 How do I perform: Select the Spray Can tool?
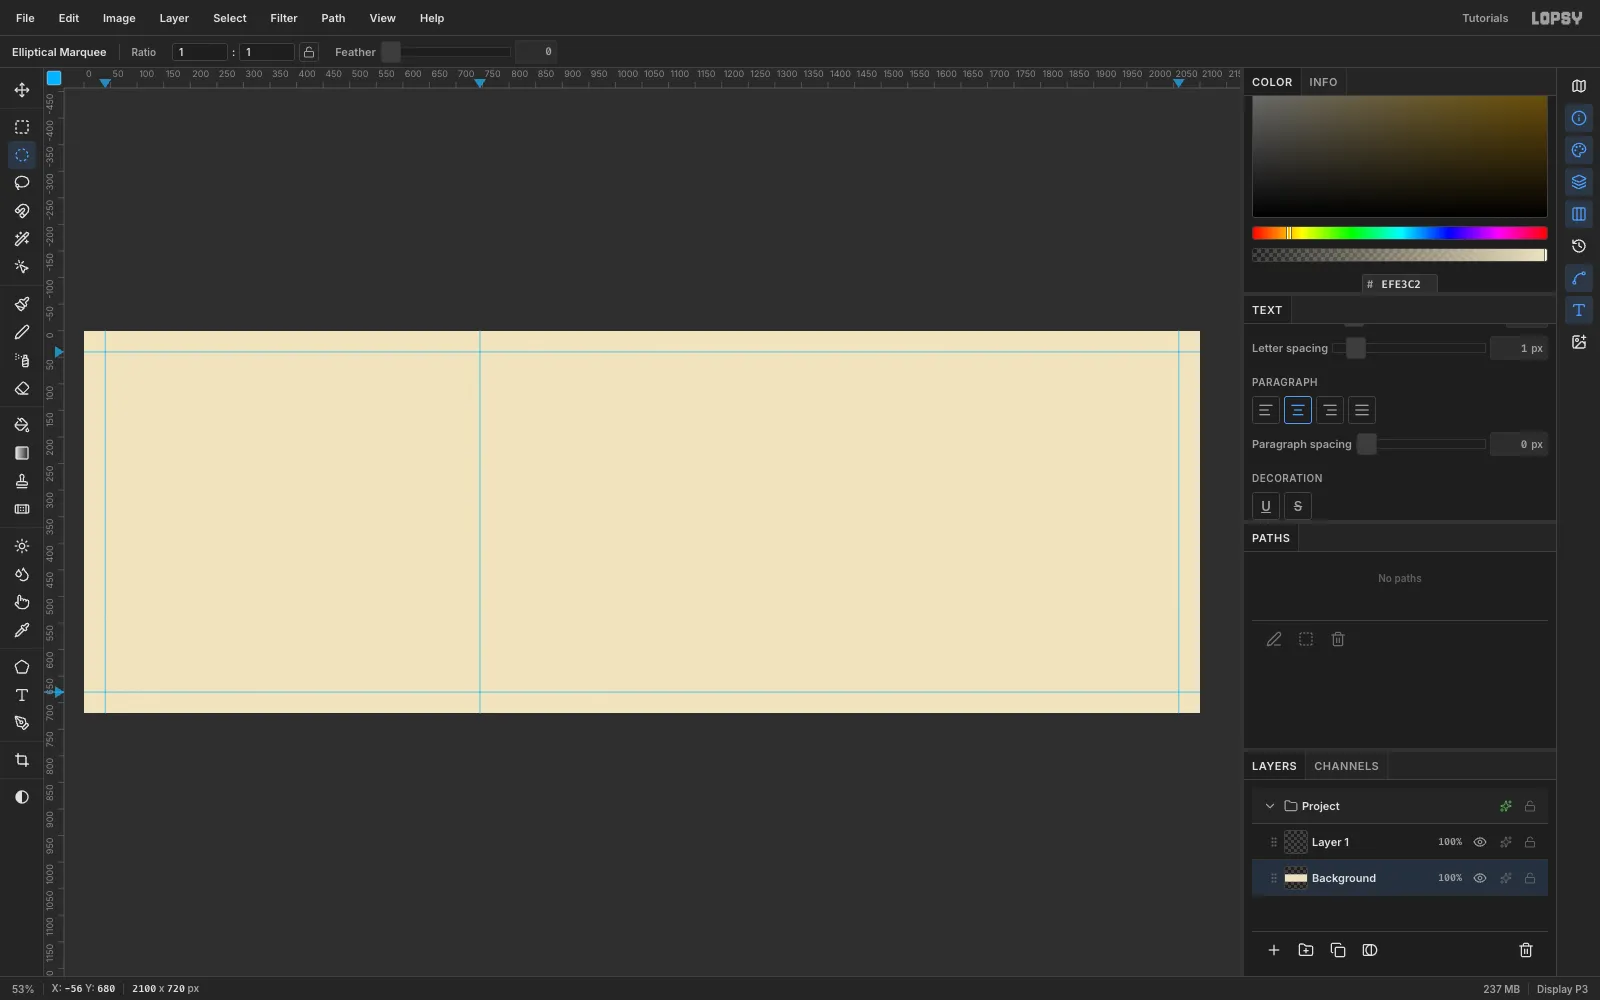(21, 360)
